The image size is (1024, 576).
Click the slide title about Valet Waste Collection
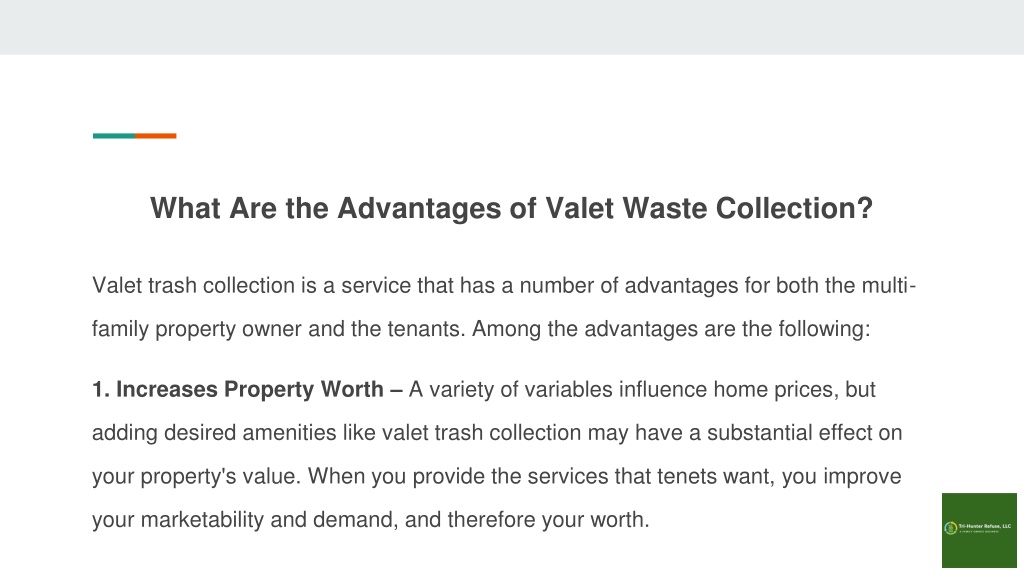click(511, 208)
